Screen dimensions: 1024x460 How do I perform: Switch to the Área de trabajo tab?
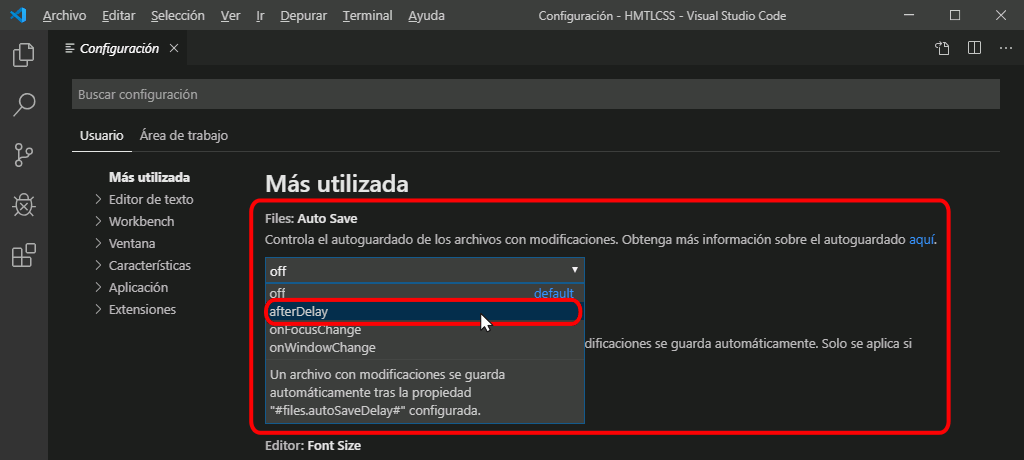[184, 136]
